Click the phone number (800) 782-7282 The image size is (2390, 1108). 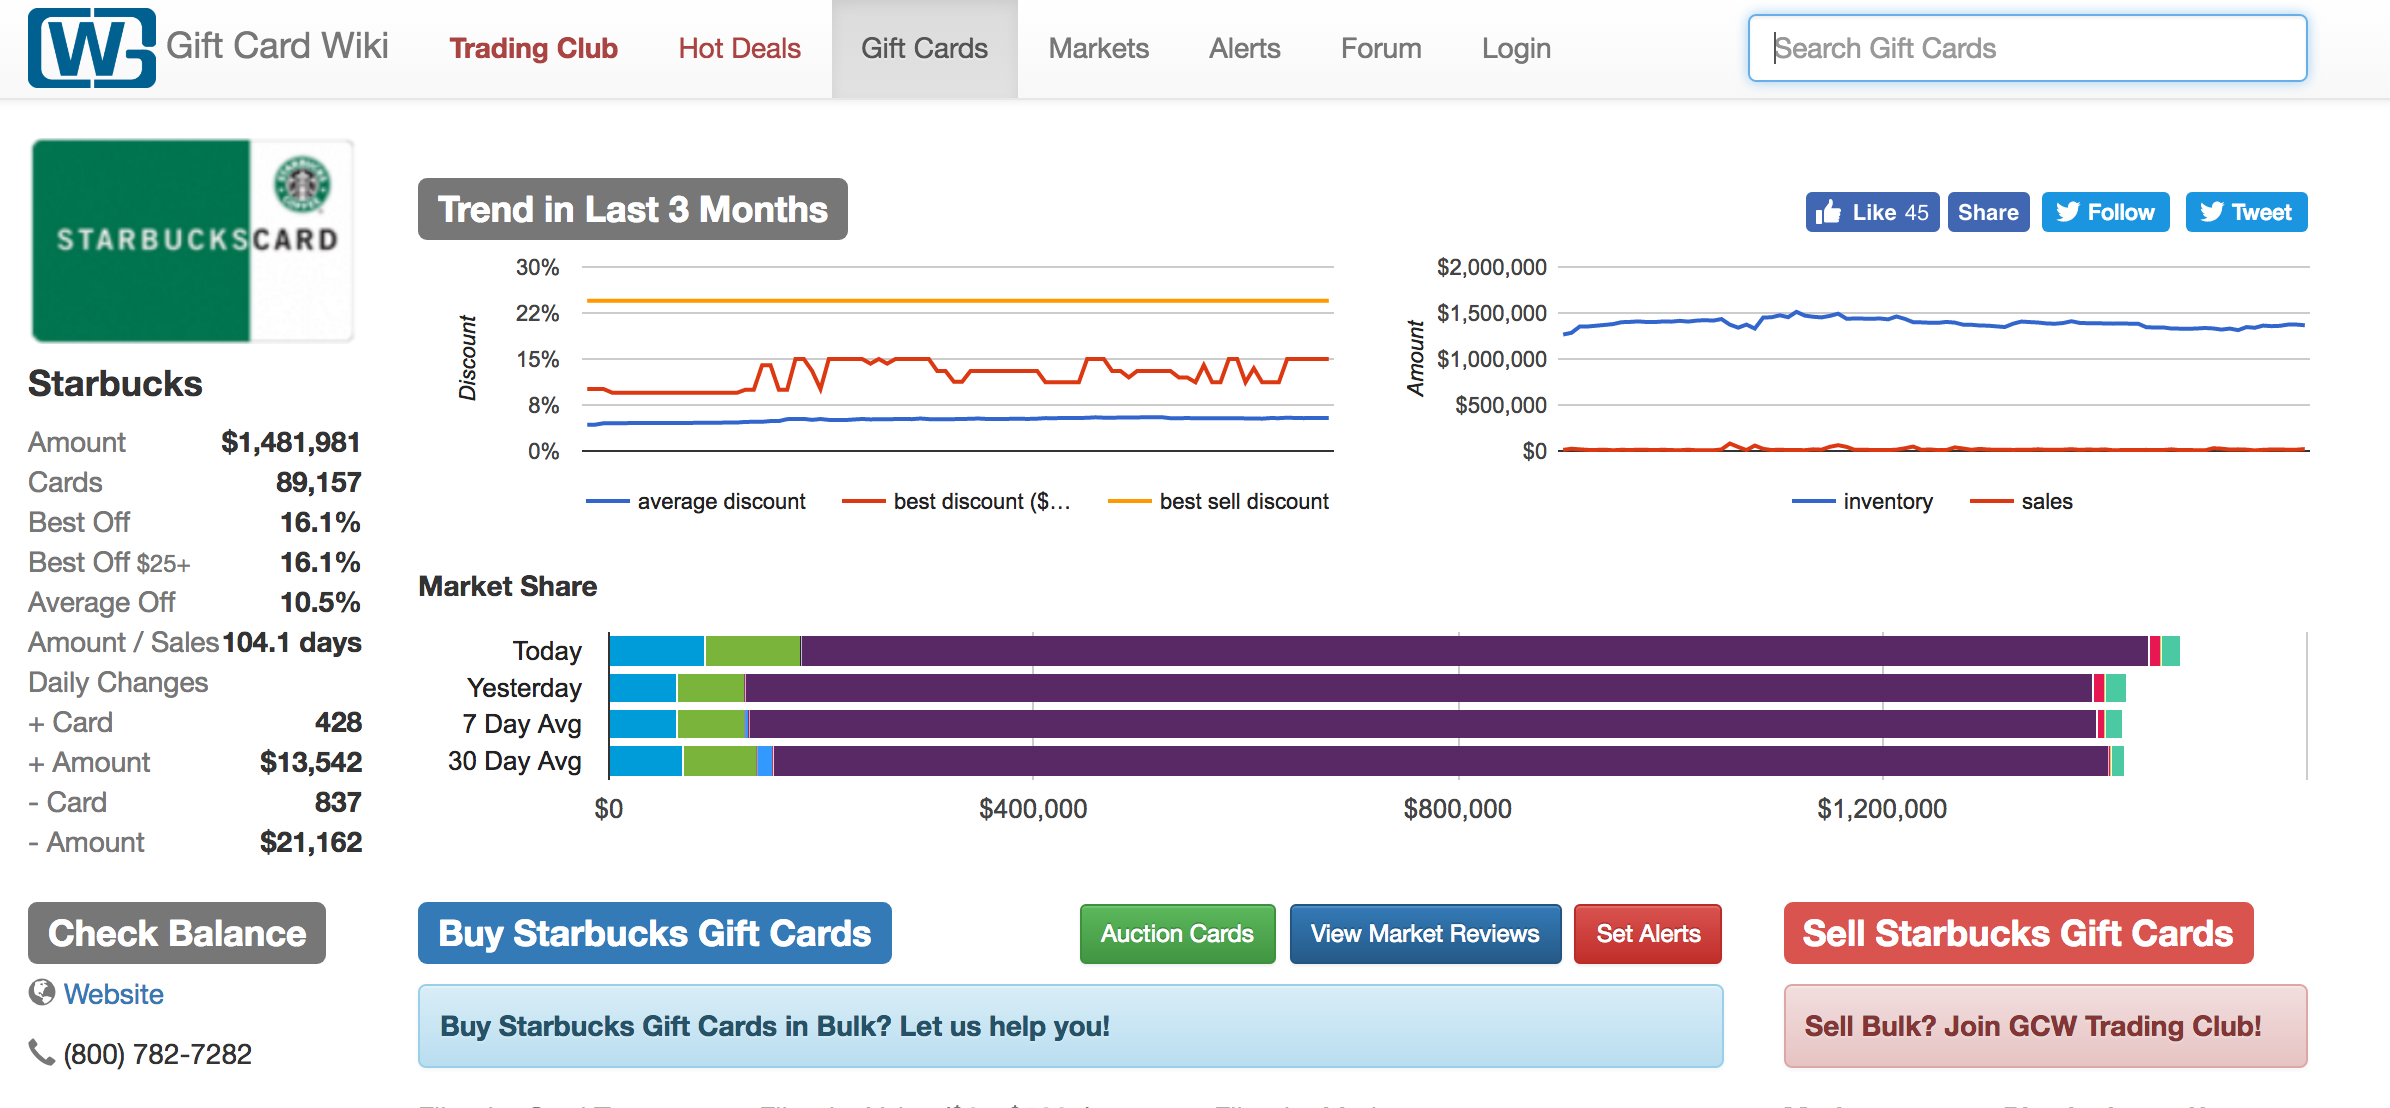pos(157,1054)
